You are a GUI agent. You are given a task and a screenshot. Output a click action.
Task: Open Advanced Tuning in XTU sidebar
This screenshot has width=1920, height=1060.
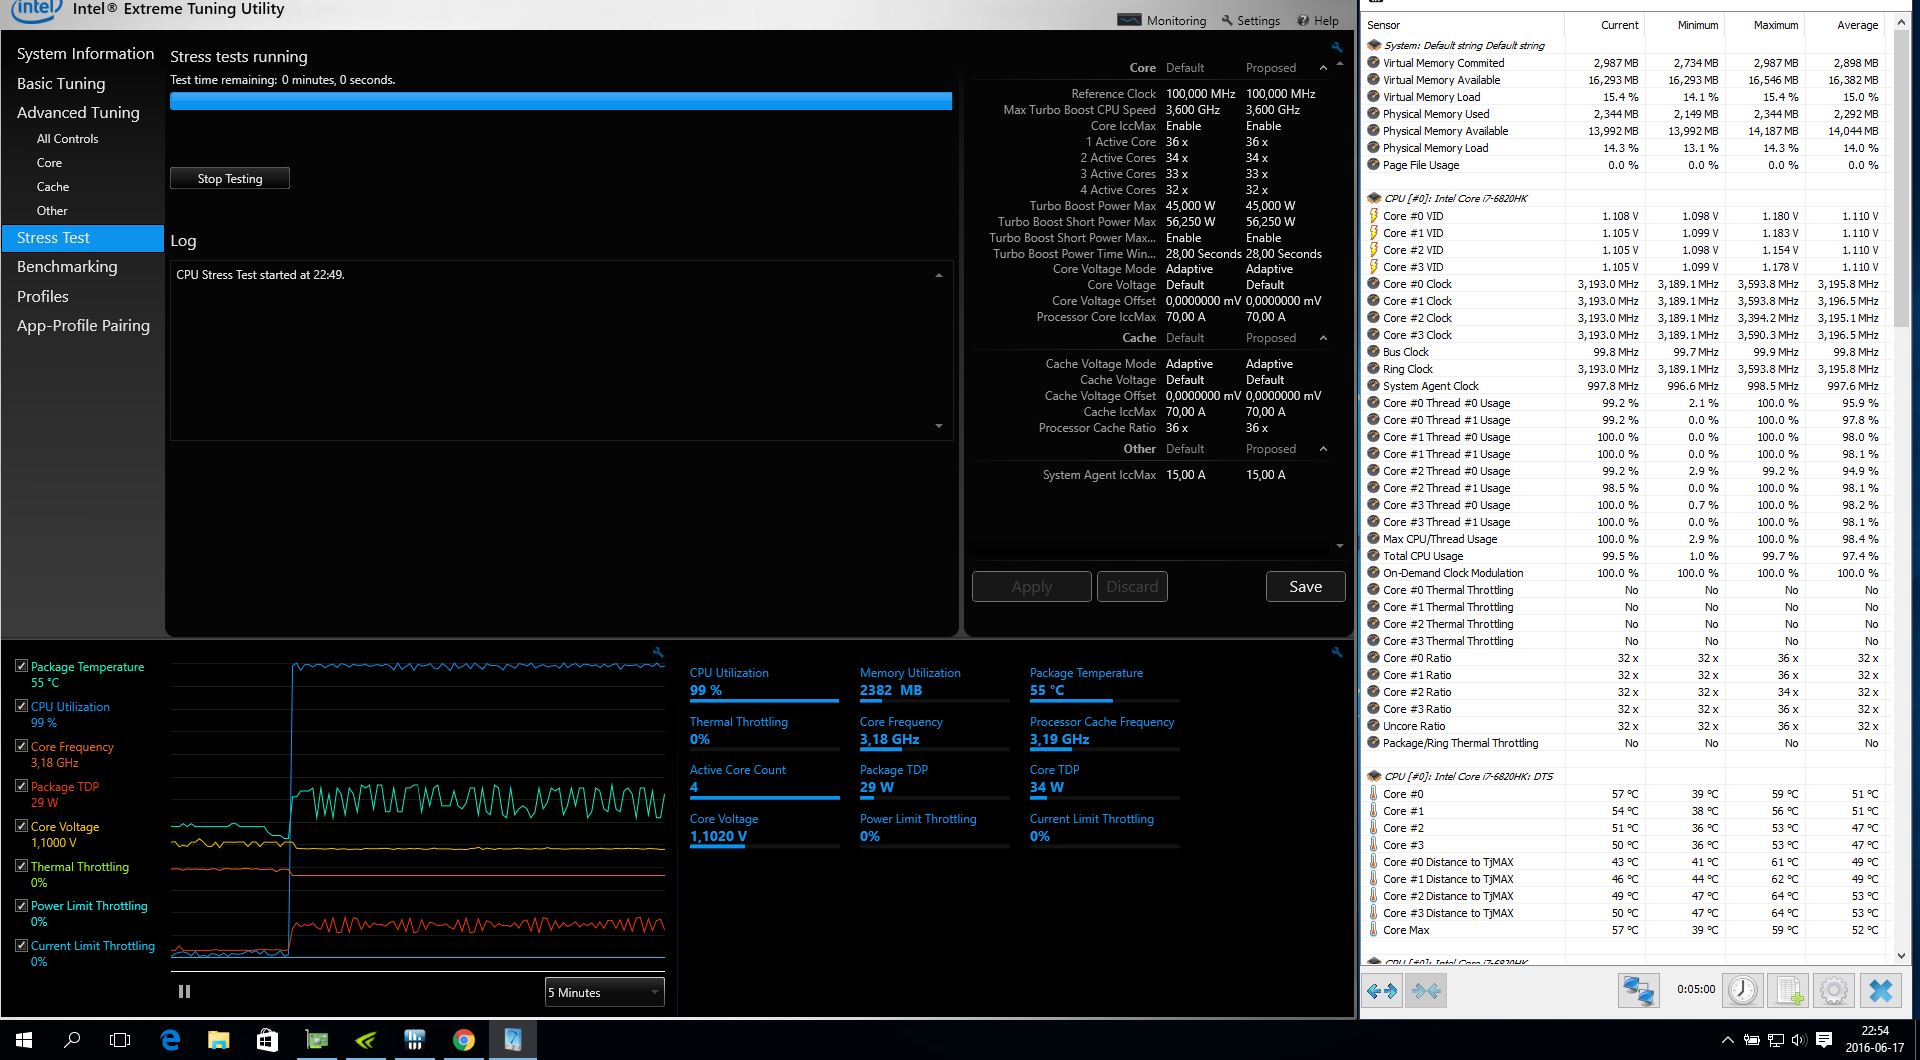pyautogui.click(x=78, y=113)
